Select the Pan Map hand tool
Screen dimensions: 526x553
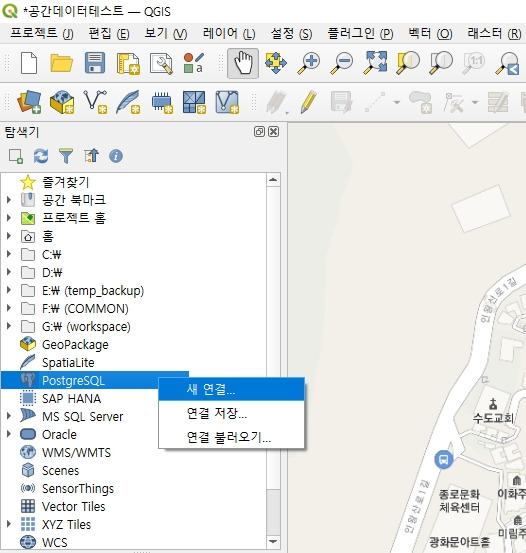[x=243, y=63]
